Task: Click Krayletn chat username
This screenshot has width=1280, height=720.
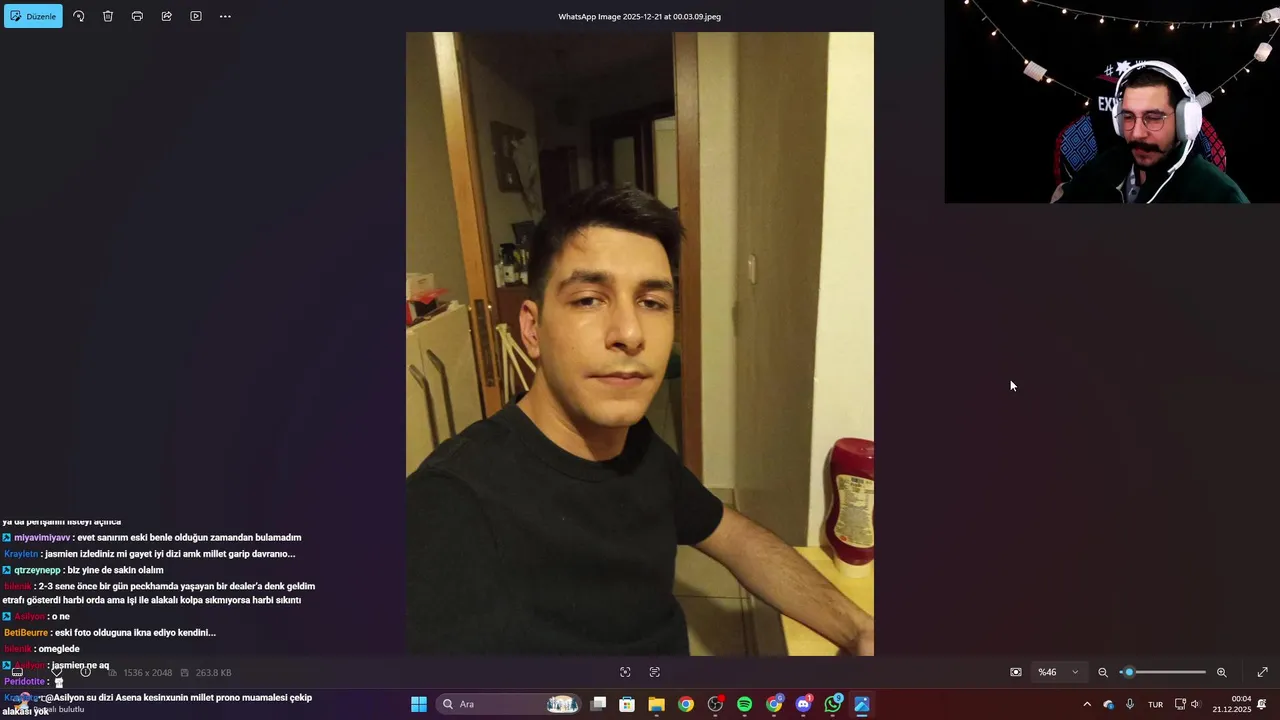Action: (x=21, y=554)
